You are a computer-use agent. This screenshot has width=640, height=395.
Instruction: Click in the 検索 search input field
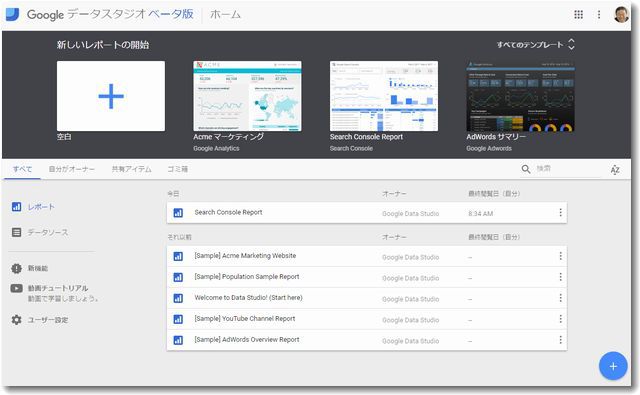[567, 169]
